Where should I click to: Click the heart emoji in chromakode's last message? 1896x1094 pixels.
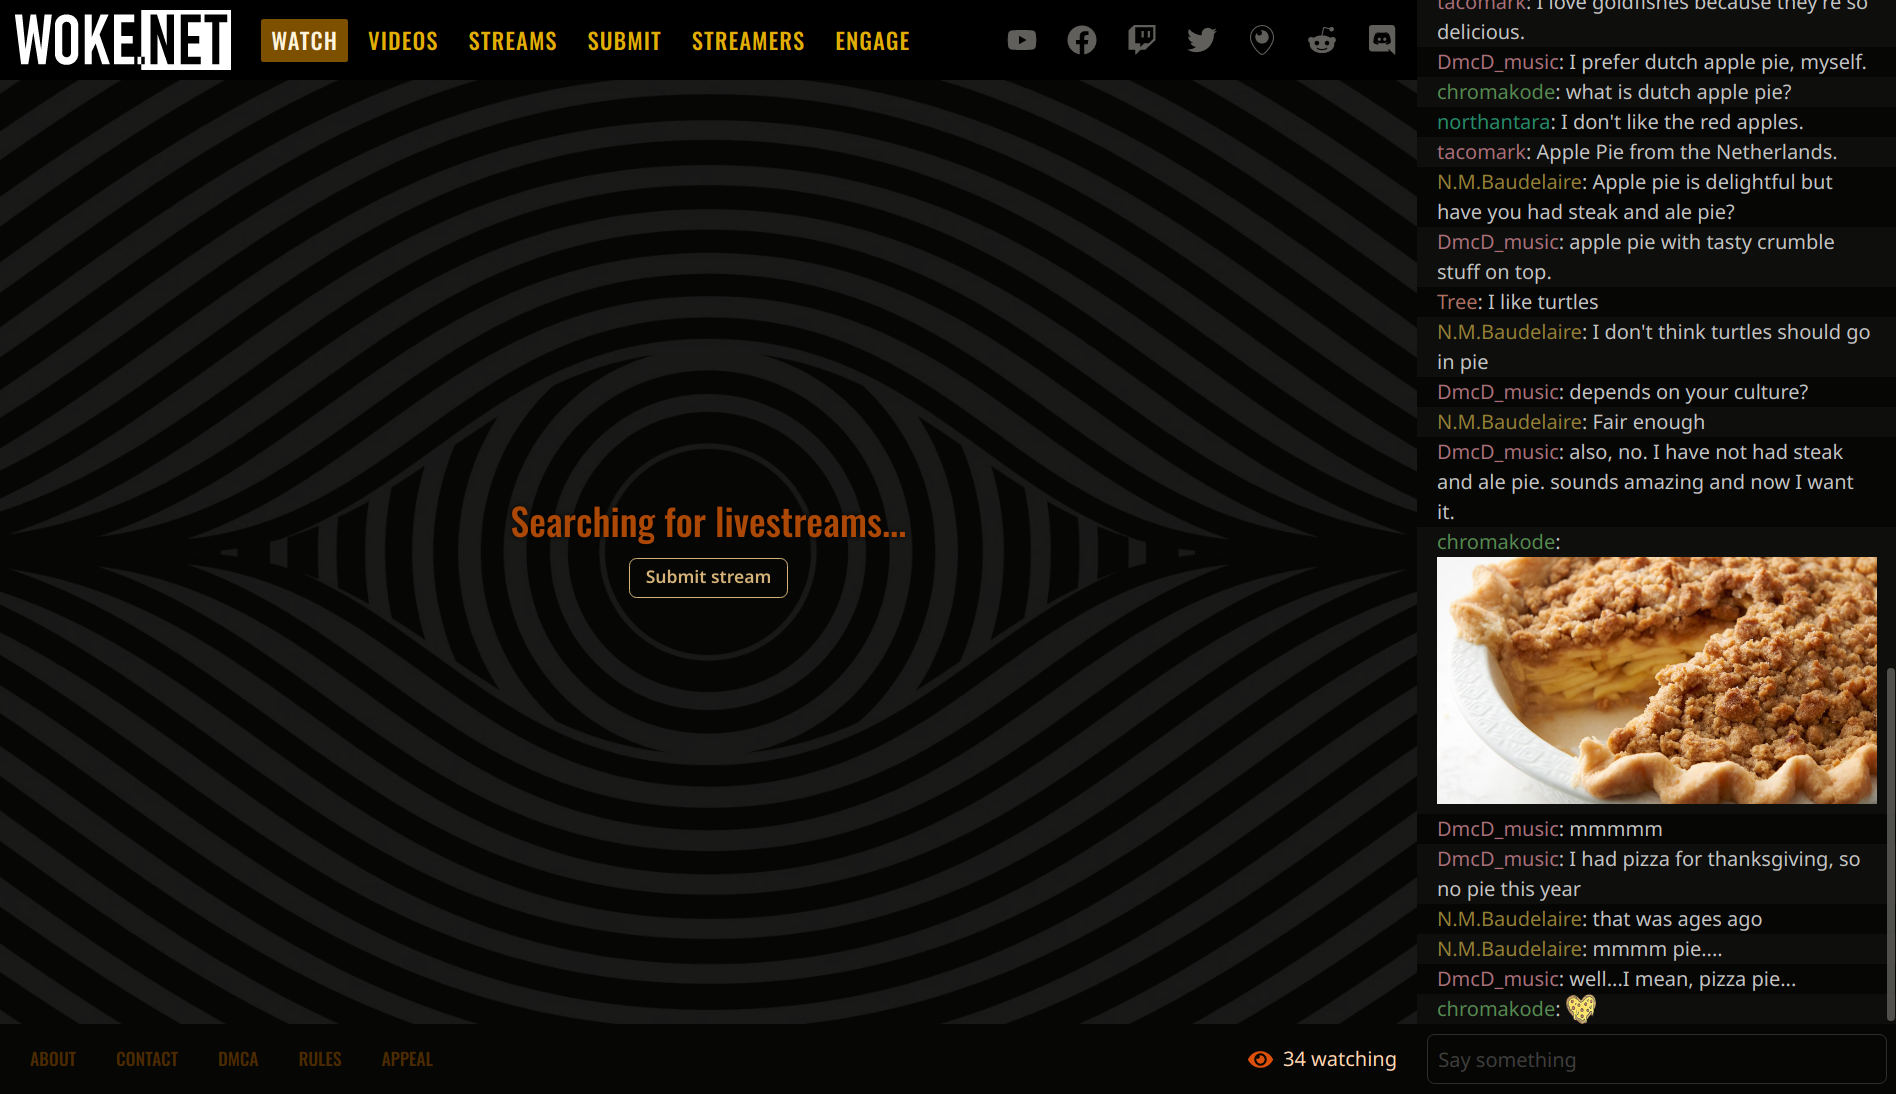(x=1581, y=1009)
